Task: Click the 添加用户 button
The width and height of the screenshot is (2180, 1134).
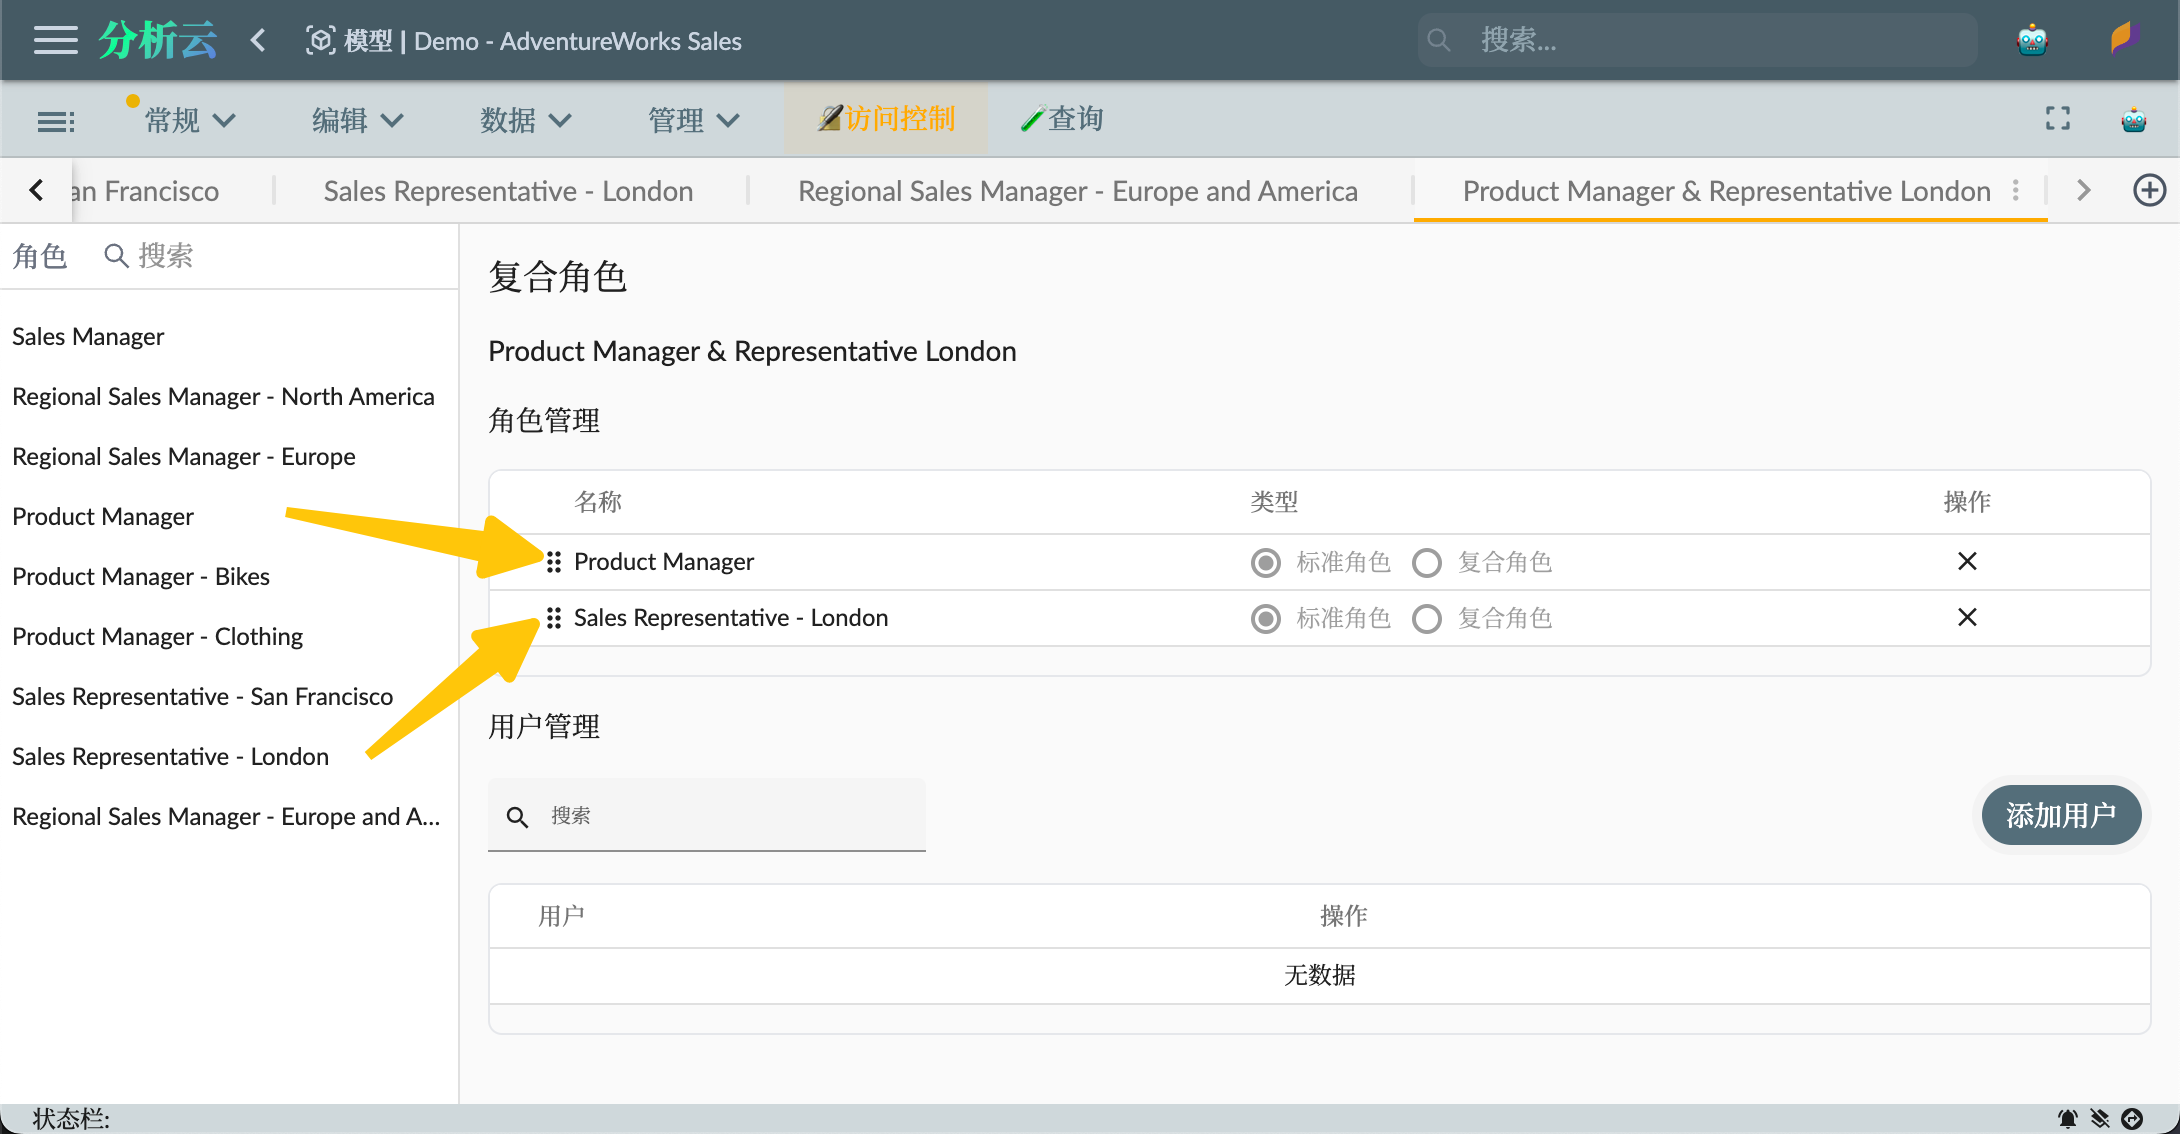Action: pyautogui.click(x=2060, y=815)
